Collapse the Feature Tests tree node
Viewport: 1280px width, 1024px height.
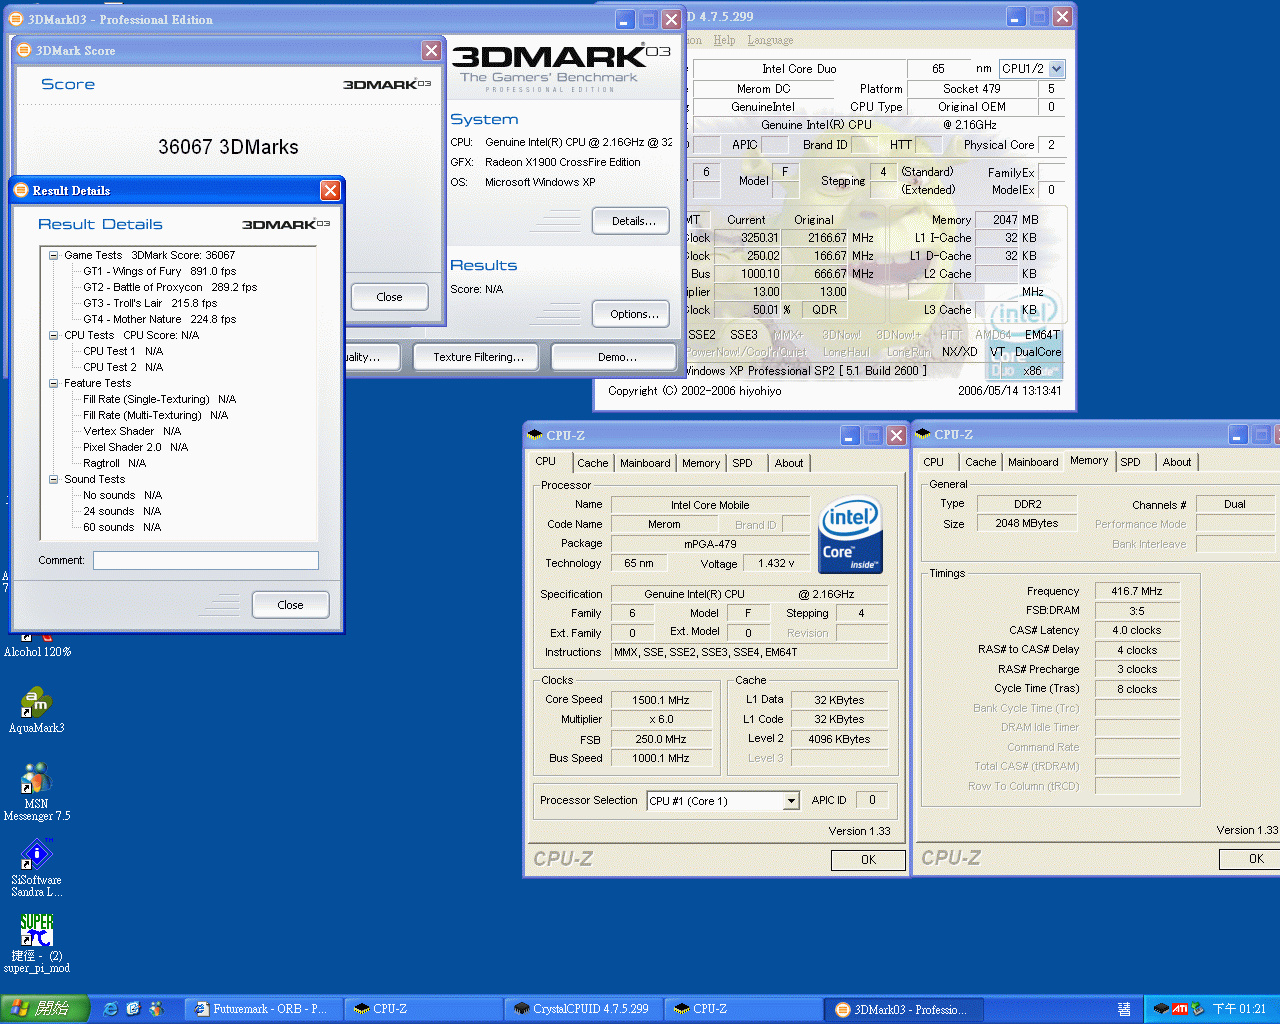(54, 383)
